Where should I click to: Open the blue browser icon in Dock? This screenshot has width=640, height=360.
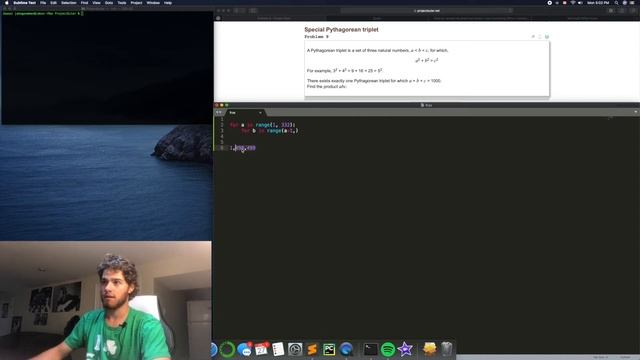[x=346, y=349]
